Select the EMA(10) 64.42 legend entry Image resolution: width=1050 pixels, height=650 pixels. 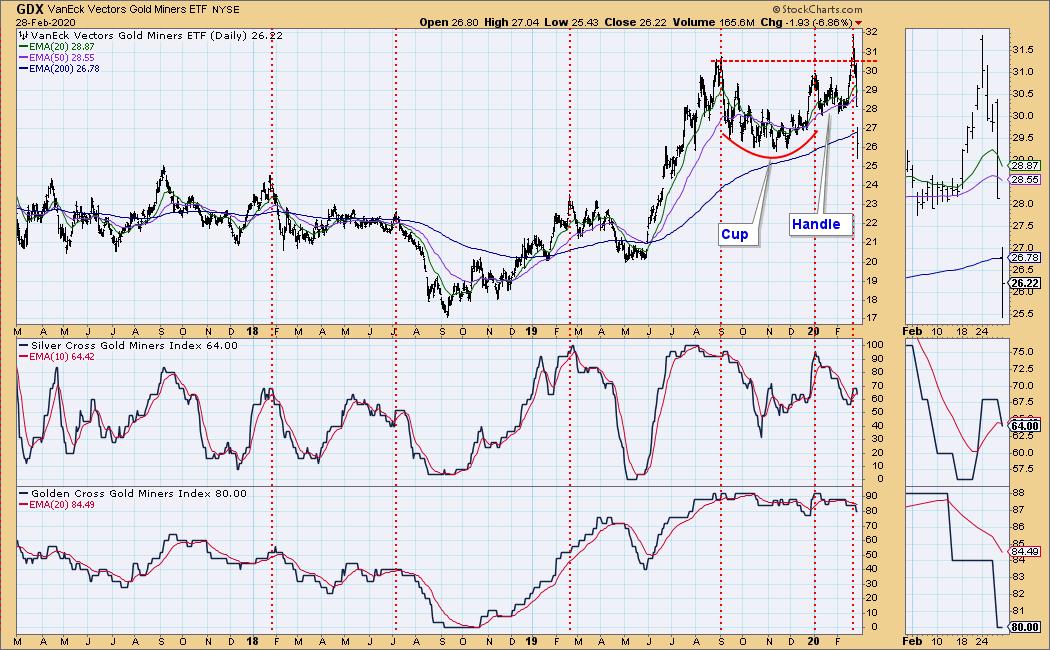pyautogui.click(x=57, y=357)
